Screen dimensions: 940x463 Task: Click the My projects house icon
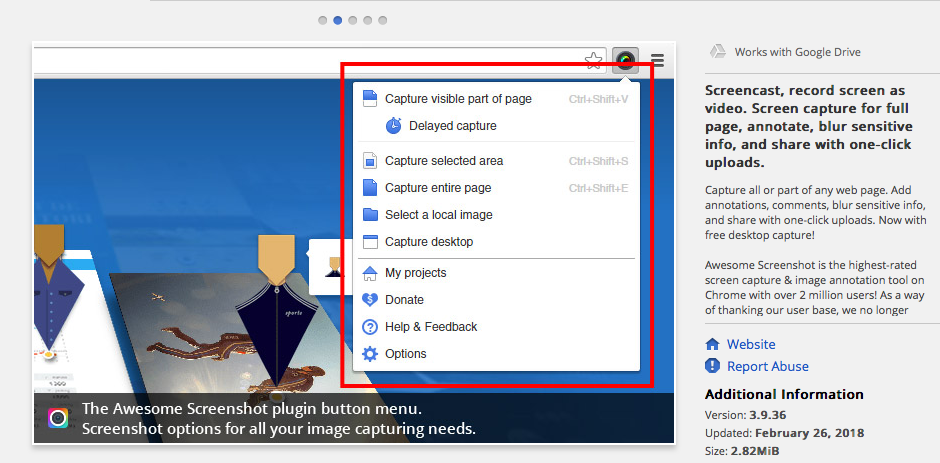pos(370,273)
